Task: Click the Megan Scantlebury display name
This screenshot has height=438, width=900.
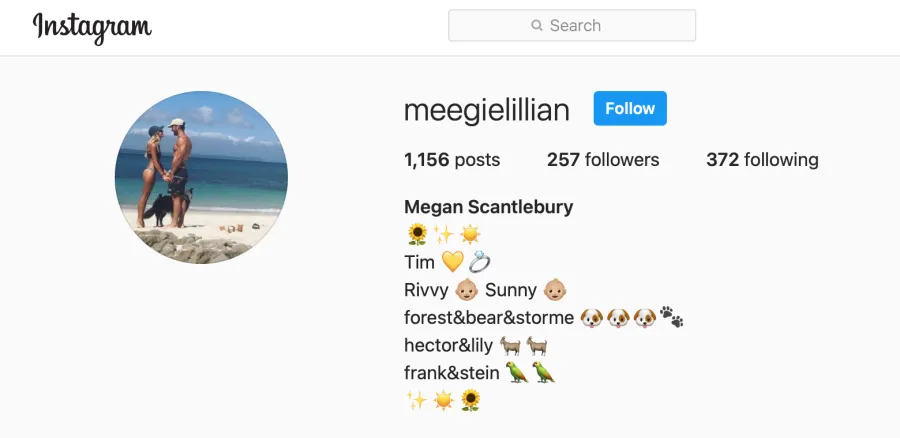Action: tap(488, 207)
